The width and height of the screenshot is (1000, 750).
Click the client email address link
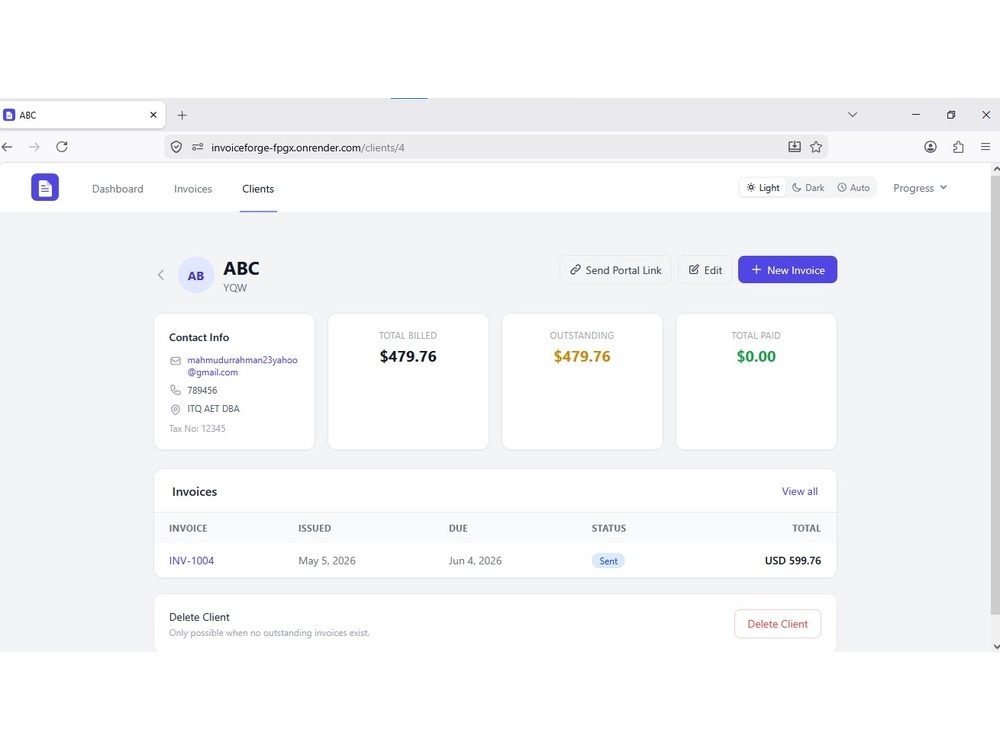[x=242, y=366]
